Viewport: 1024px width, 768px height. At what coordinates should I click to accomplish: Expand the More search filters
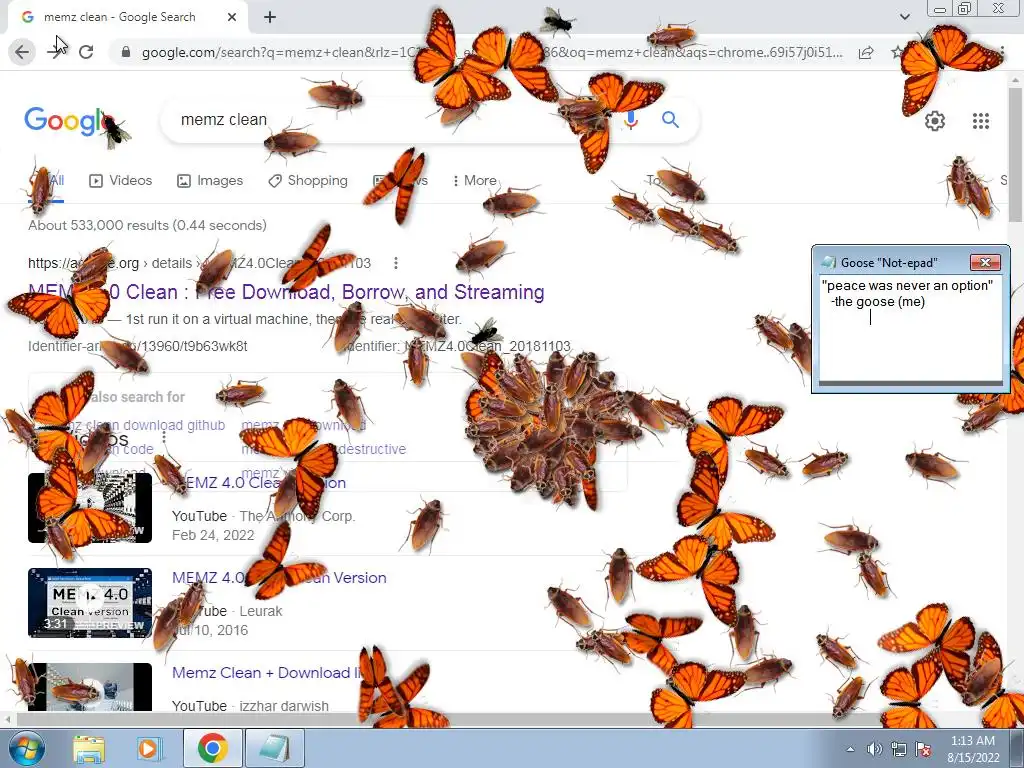[x=475, y=181]
